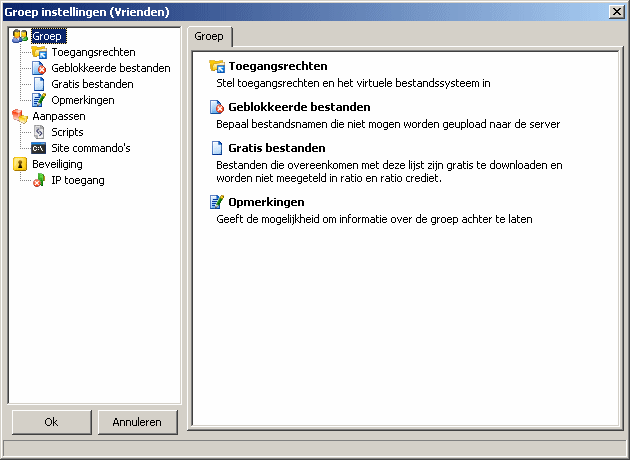Click the 'Groep instellingen (Vrienden)' title bar text
630x460 pixels.
[87, 12]
